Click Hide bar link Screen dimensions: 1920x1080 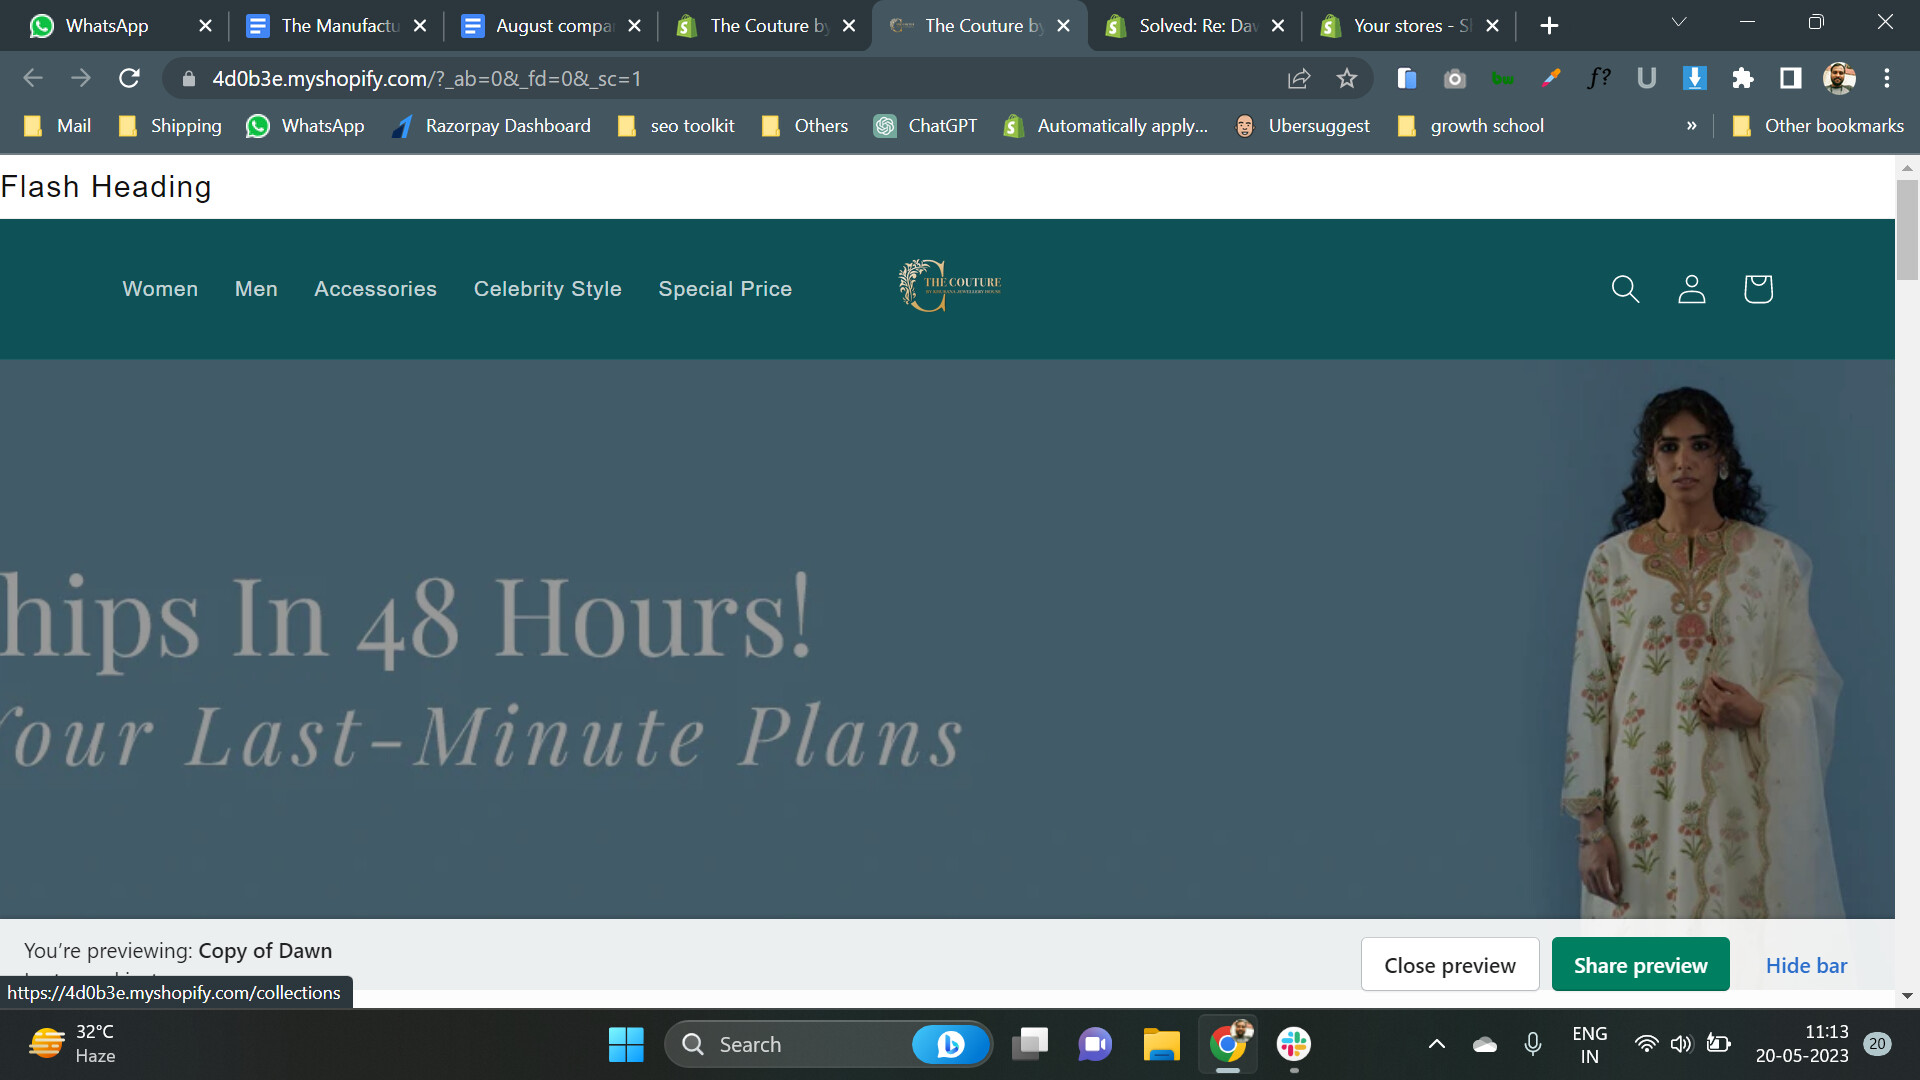point(1806,965)
